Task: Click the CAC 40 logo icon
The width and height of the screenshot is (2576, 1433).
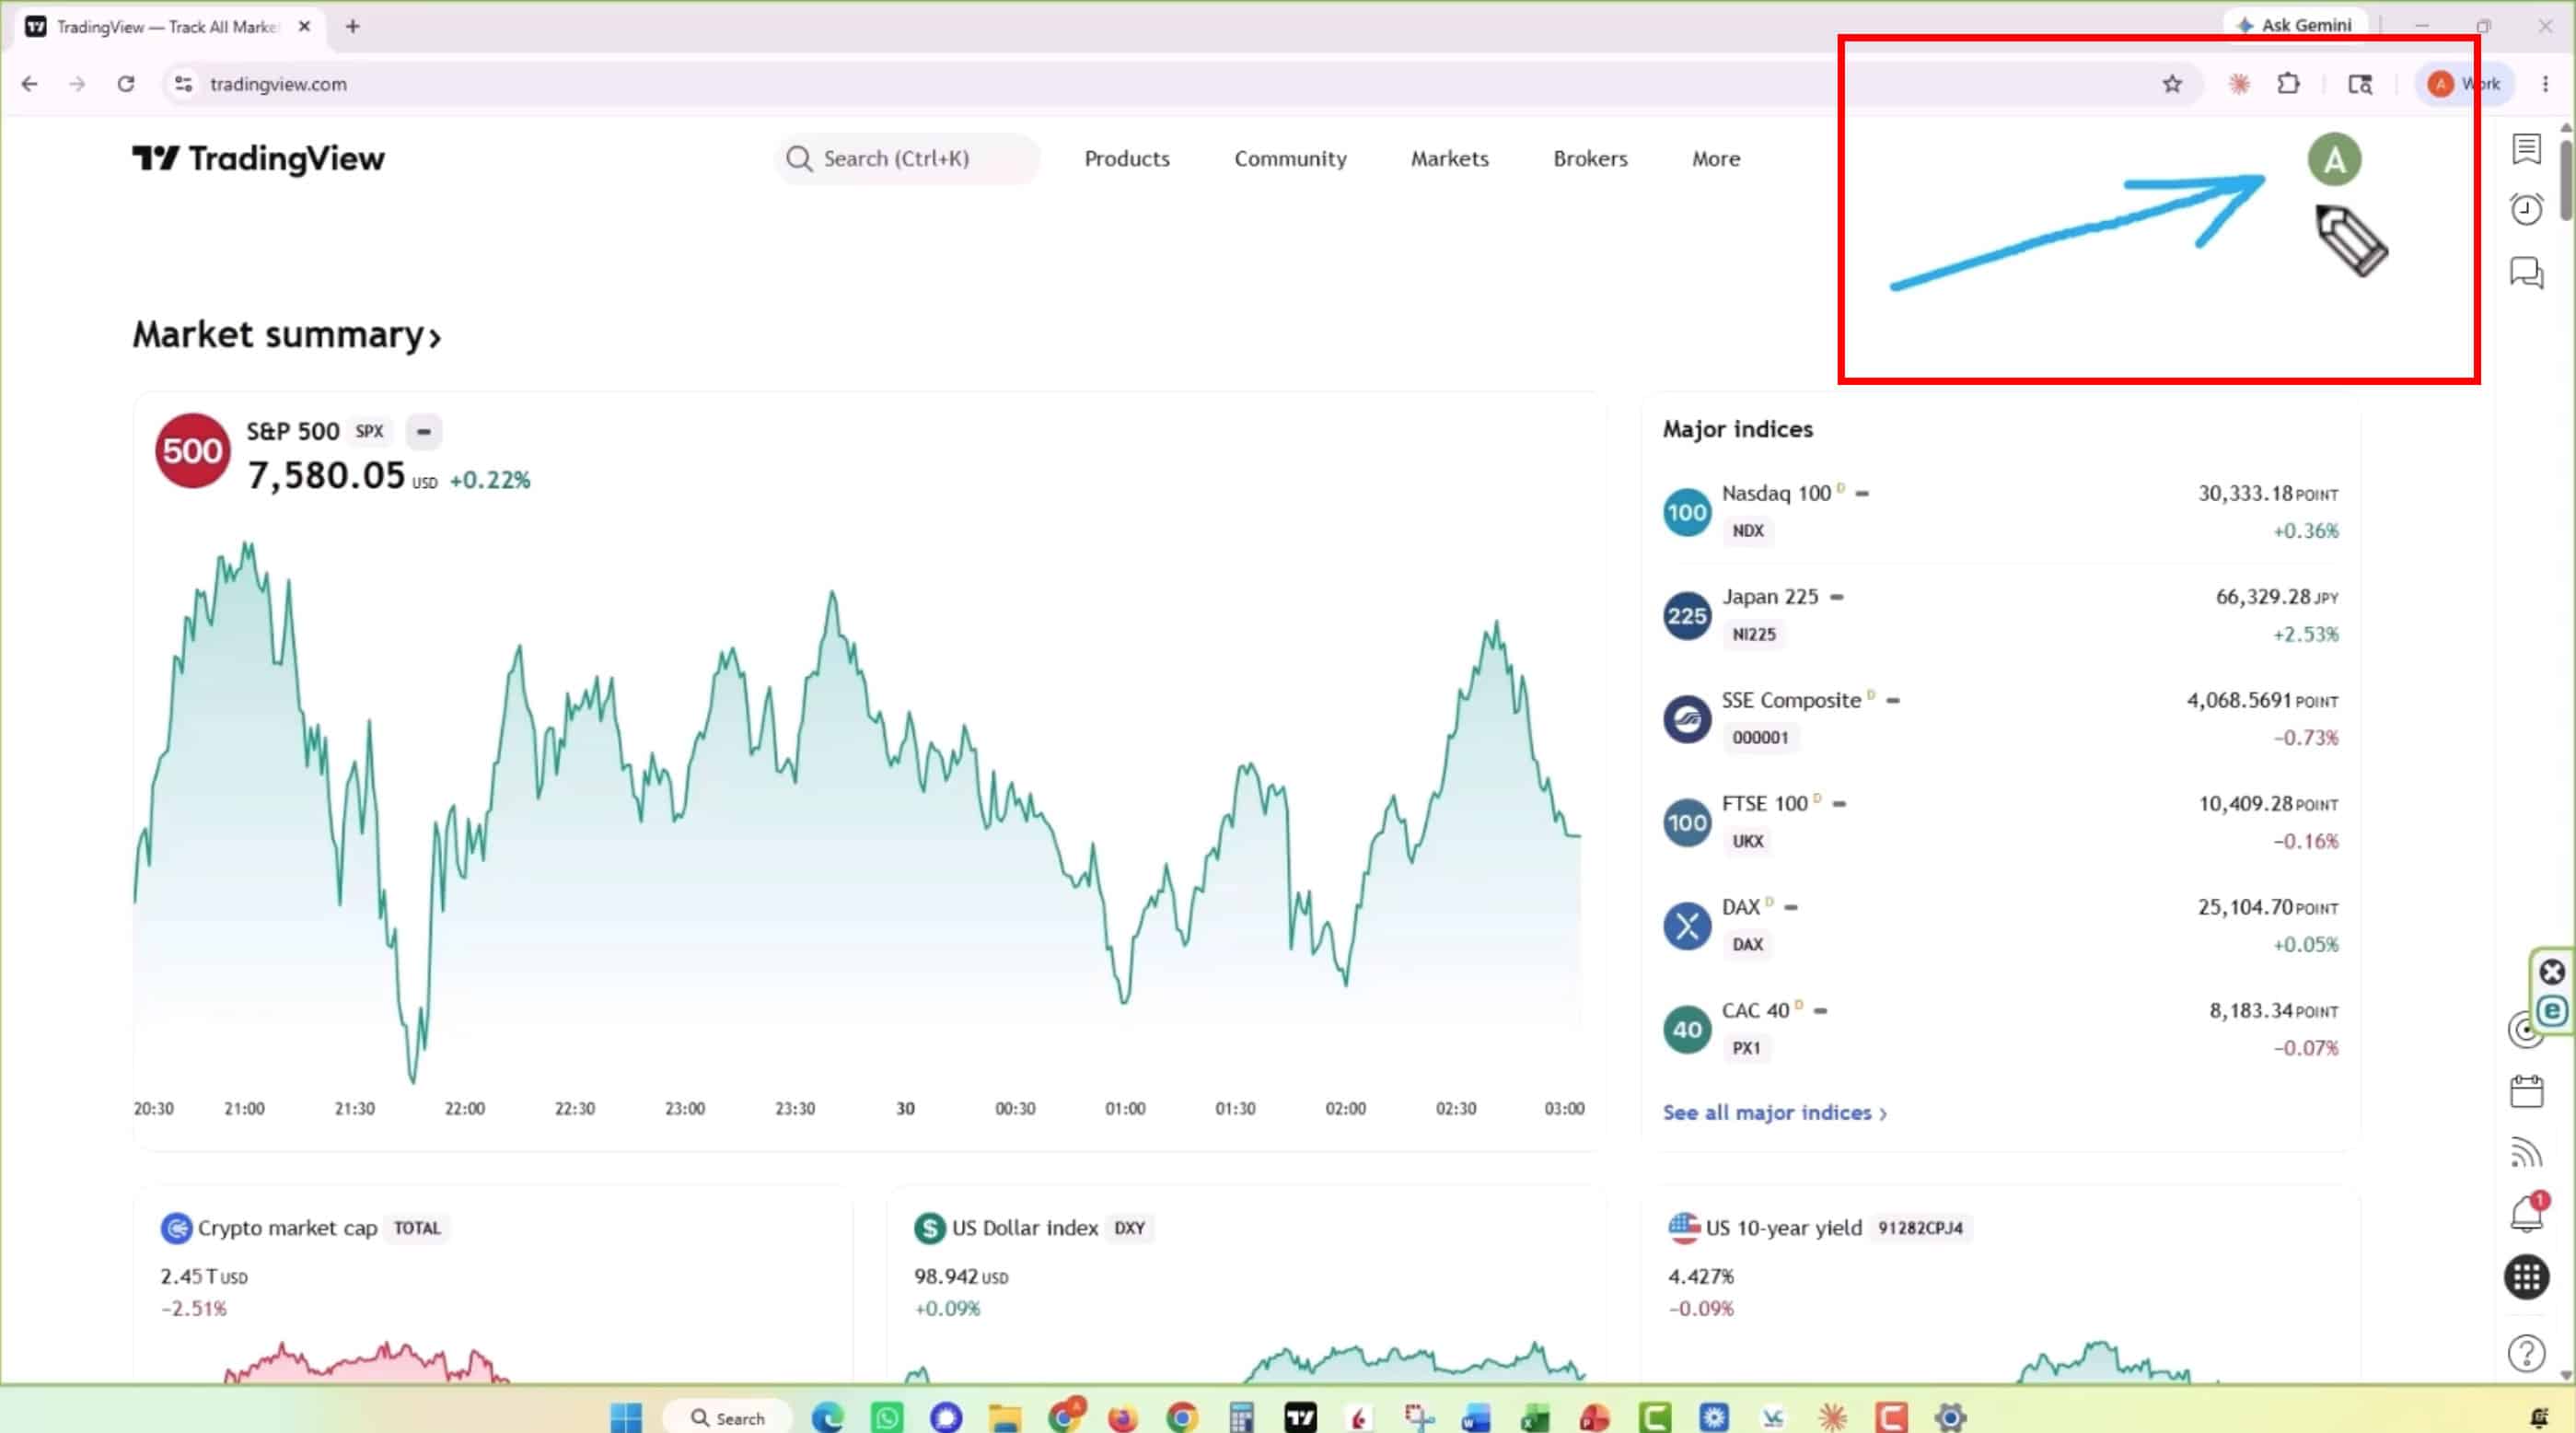Action: point(1687,1030)
